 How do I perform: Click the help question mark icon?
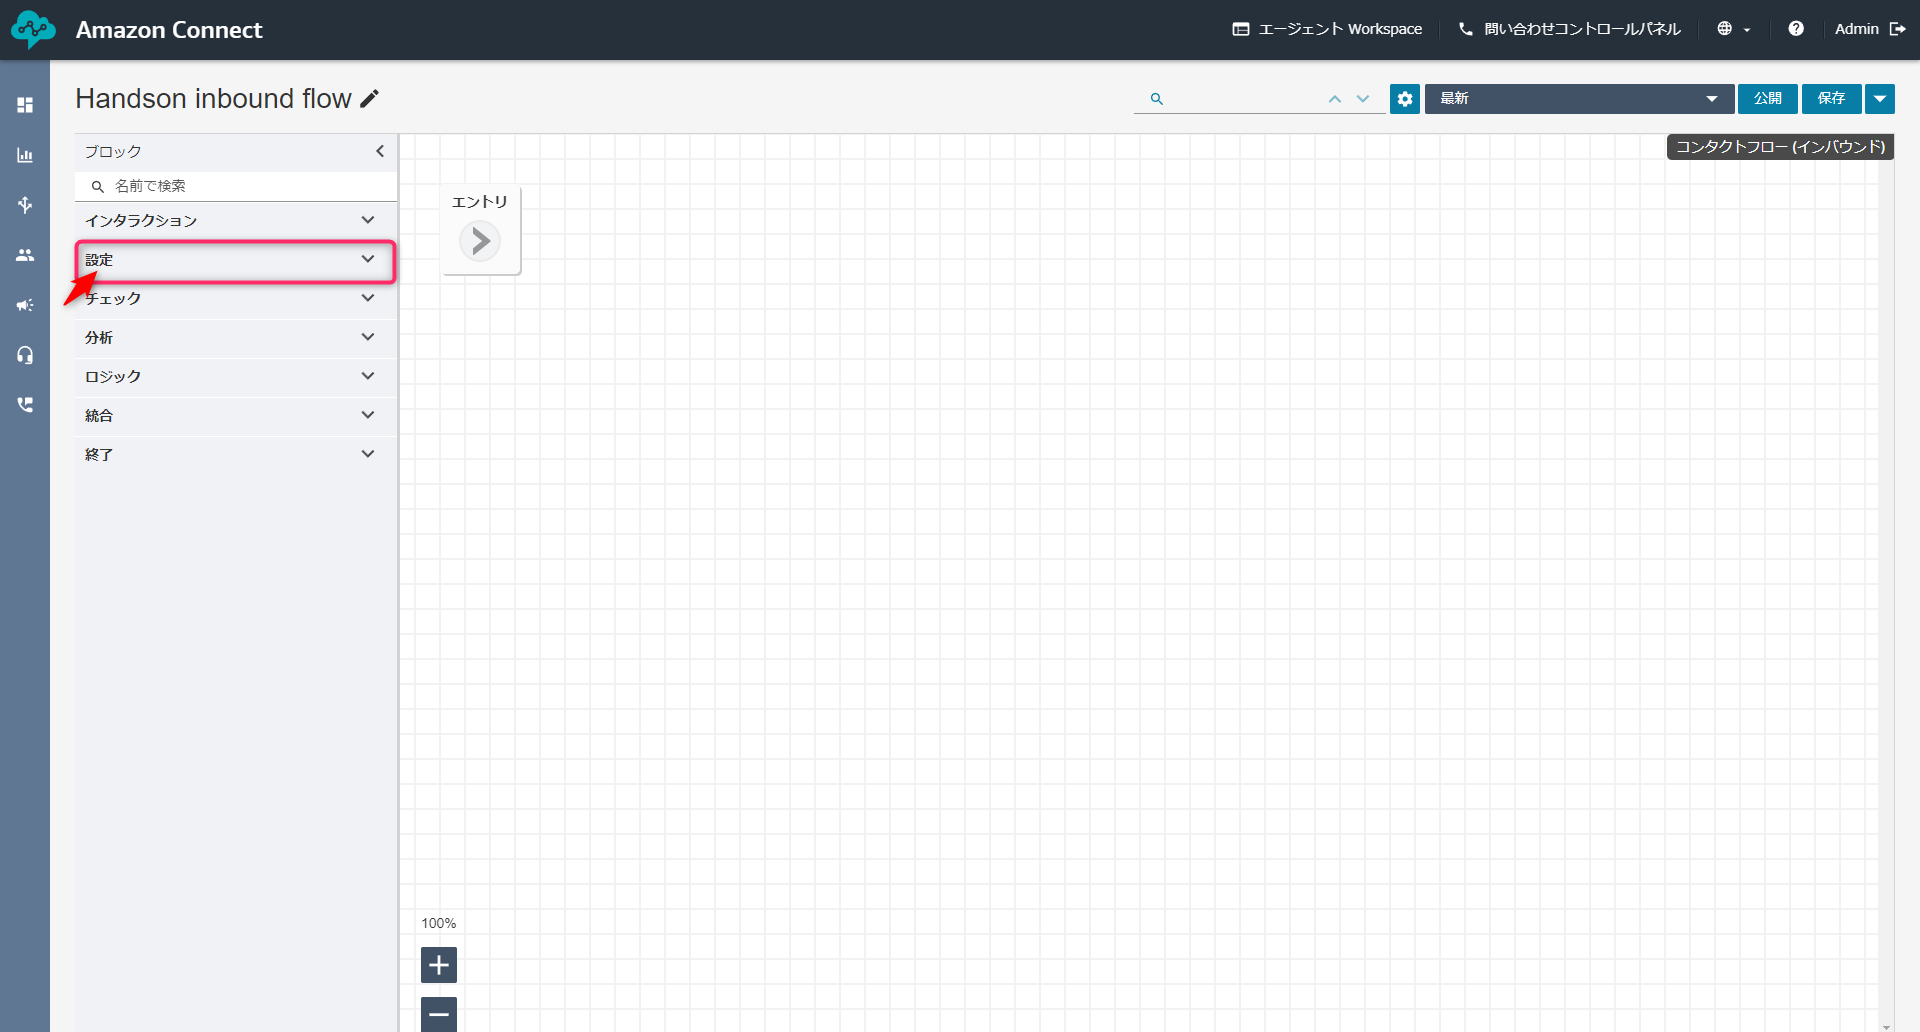[x=1796, y=29]
